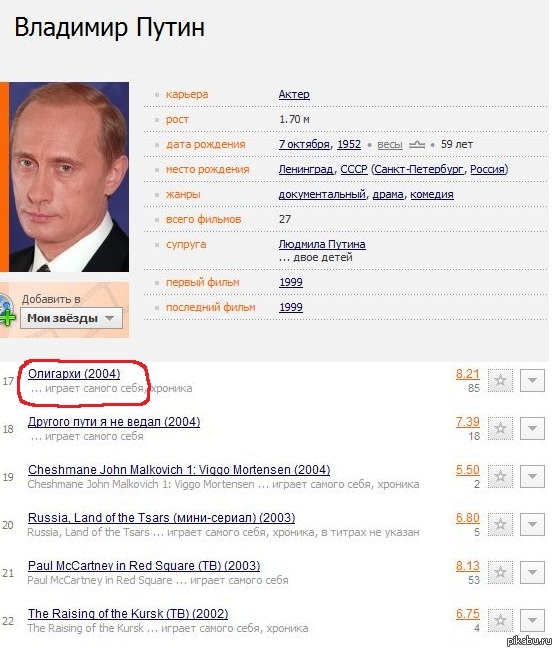Click the star icon for Russia, Land of the Tsars

point(501,524)
